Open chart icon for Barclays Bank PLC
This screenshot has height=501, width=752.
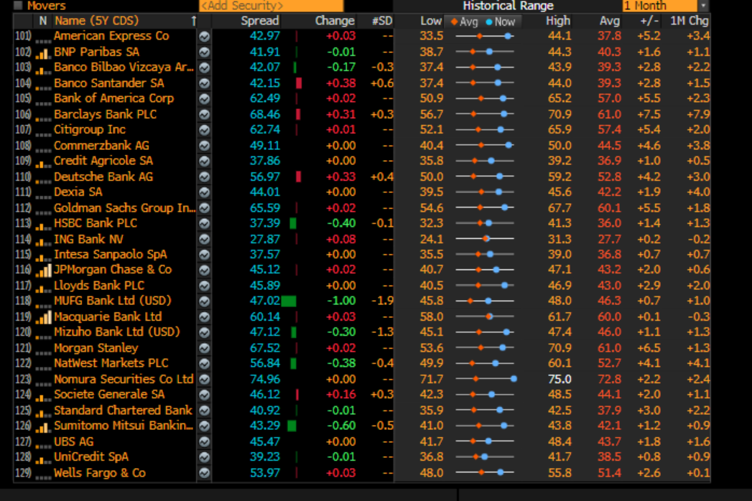[204, 115]
